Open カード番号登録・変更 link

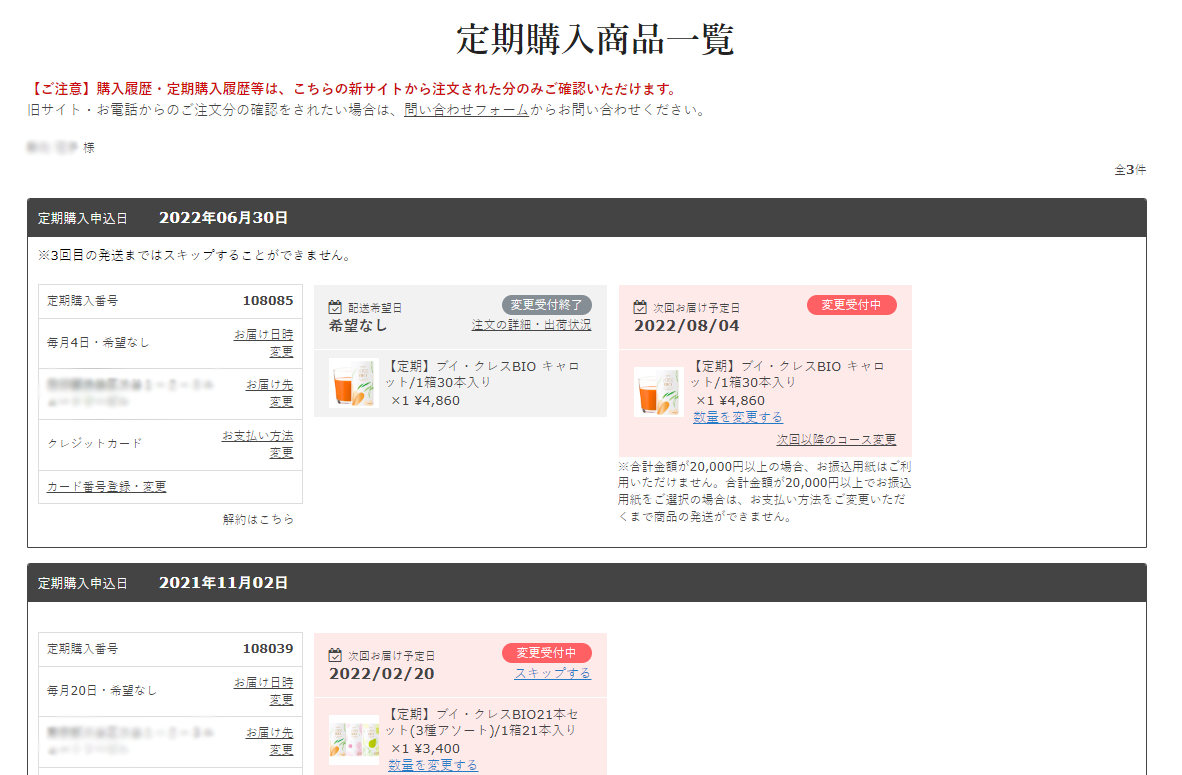point(107,487)
